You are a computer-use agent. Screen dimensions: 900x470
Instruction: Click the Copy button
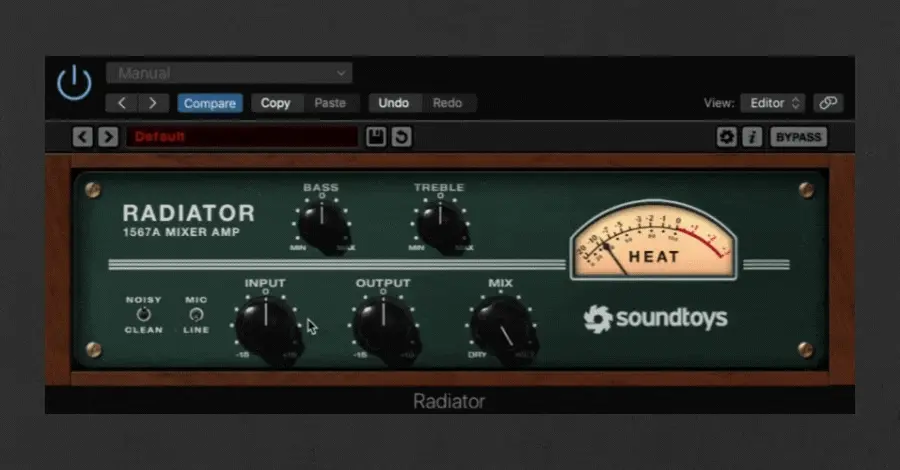point(276,103)
